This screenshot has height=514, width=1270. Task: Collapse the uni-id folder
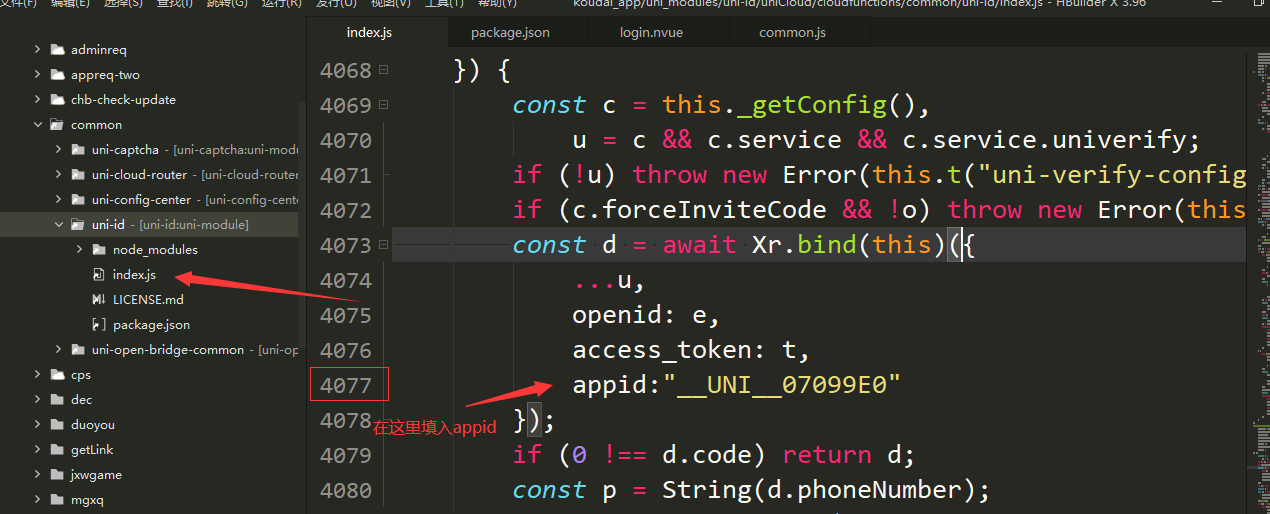point(58,225)
